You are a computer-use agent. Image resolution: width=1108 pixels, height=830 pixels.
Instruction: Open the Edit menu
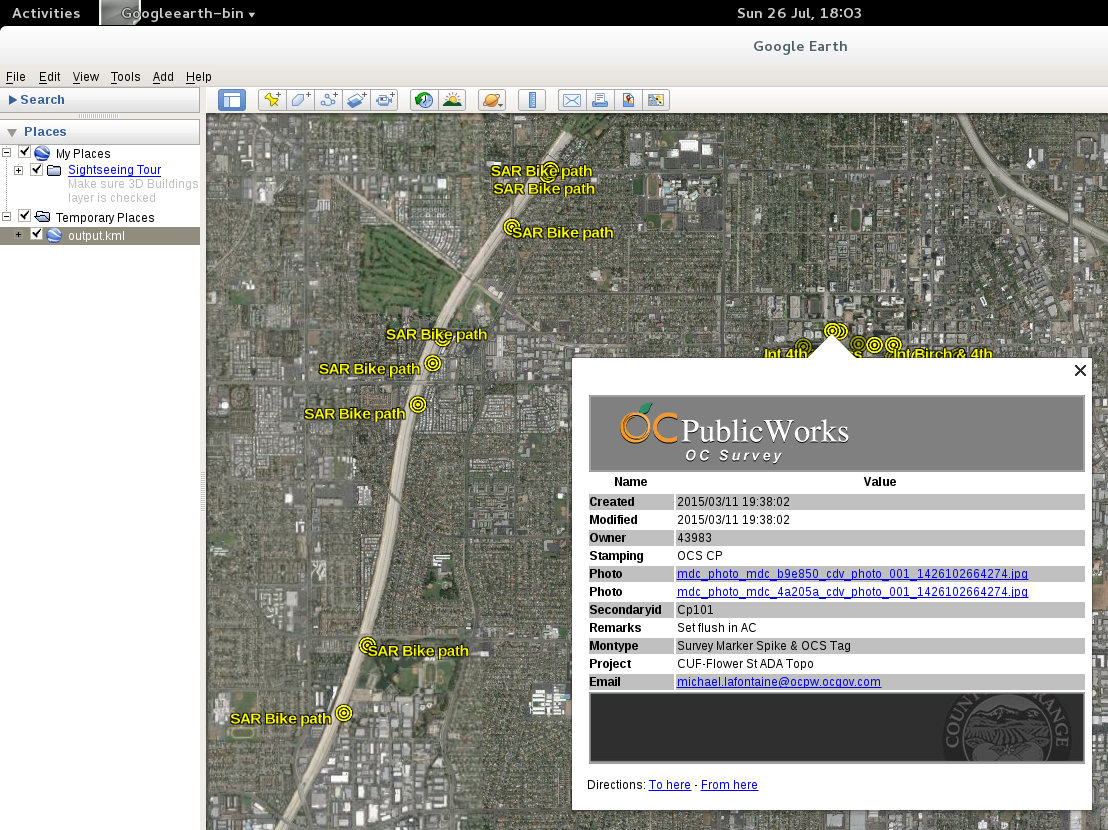49,77
